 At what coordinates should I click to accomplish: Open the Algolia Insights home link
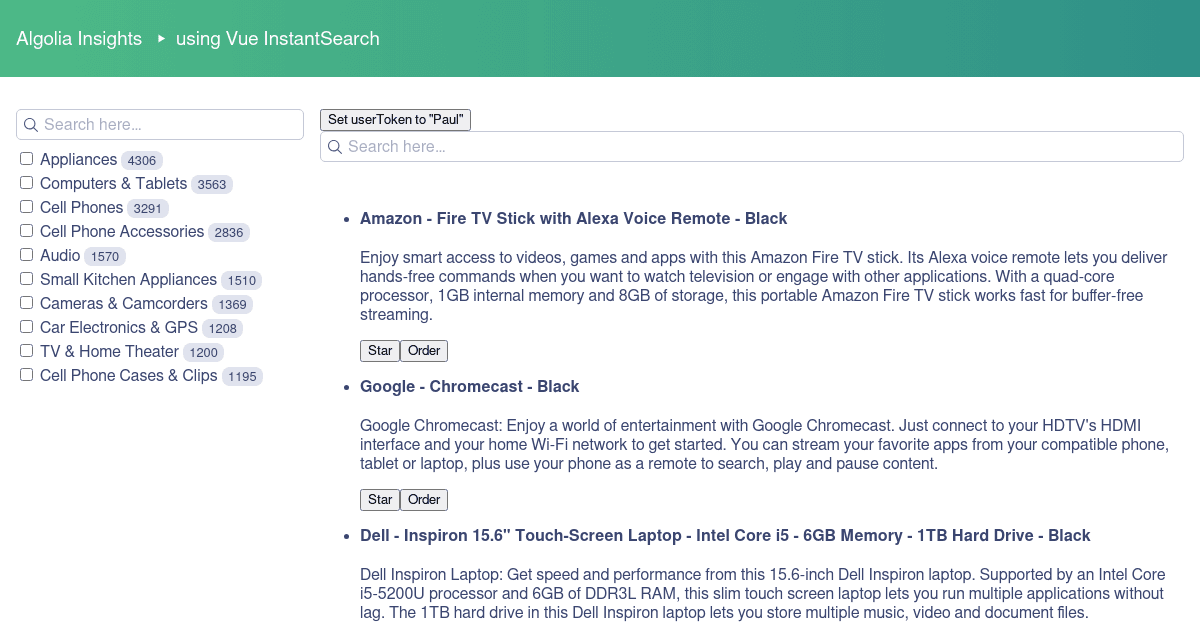[79, 38]
